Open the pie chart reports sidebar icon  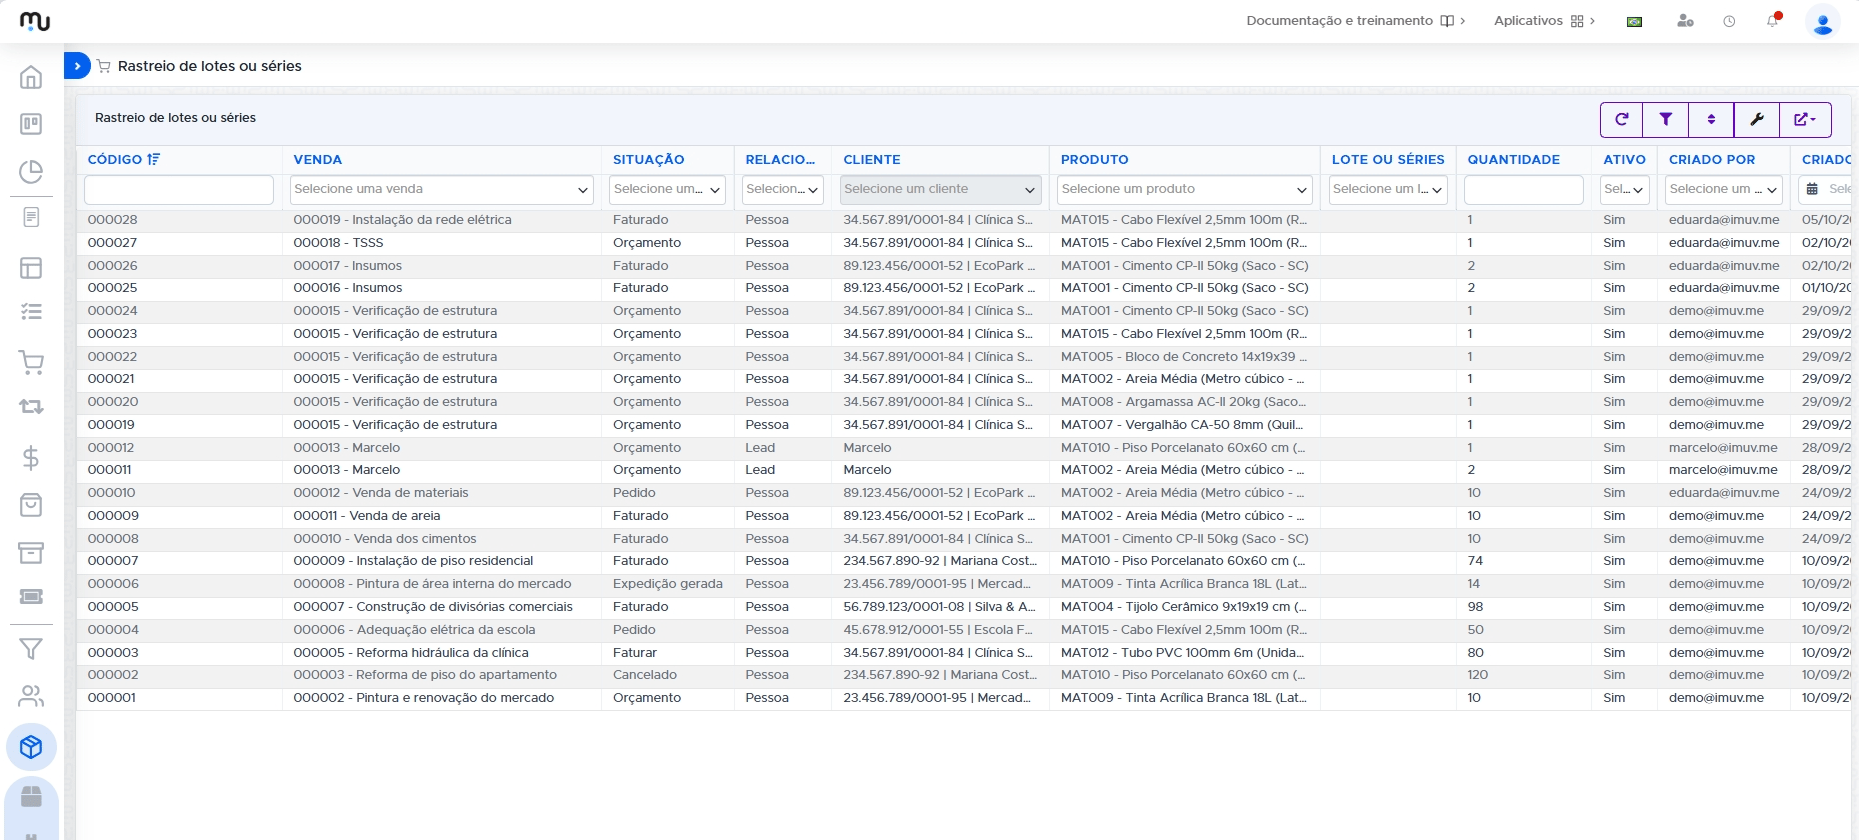pos(31,171)
